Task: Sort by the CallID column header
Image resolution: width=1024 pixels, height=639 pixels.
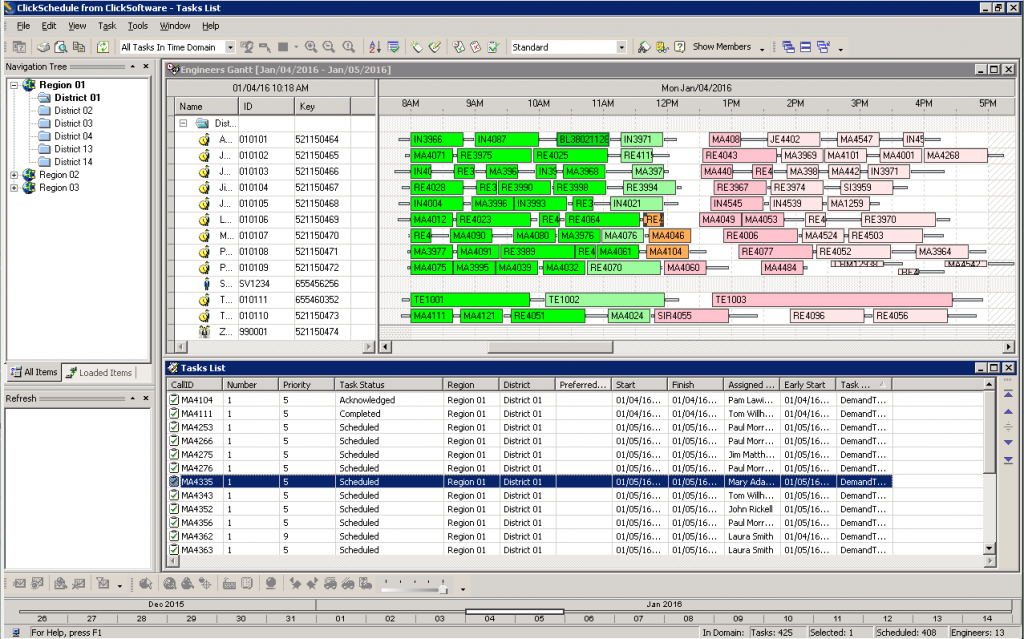Action: [195, 385]
